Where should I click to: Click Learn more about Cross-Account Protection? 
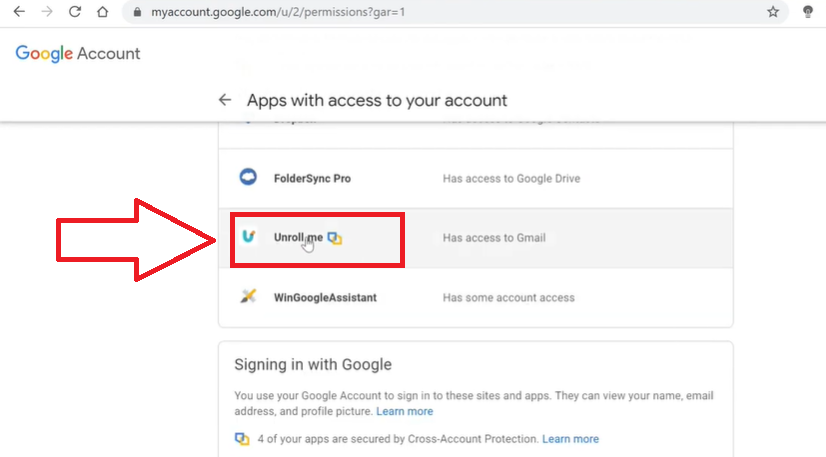[570, 439]
